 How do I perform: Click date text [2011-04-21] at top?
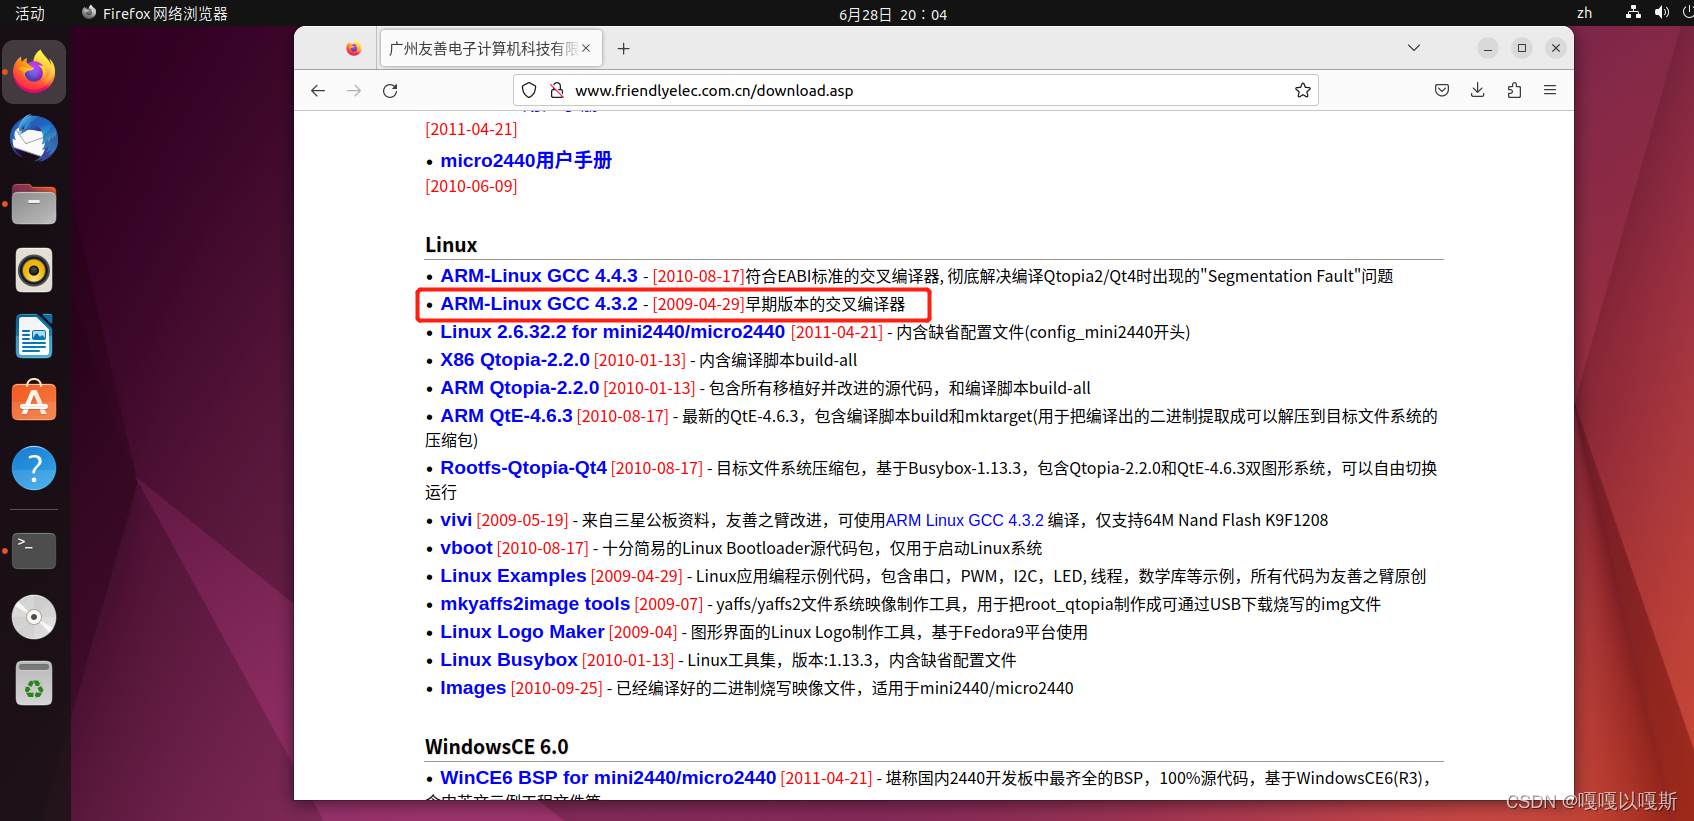coord(471,129)
